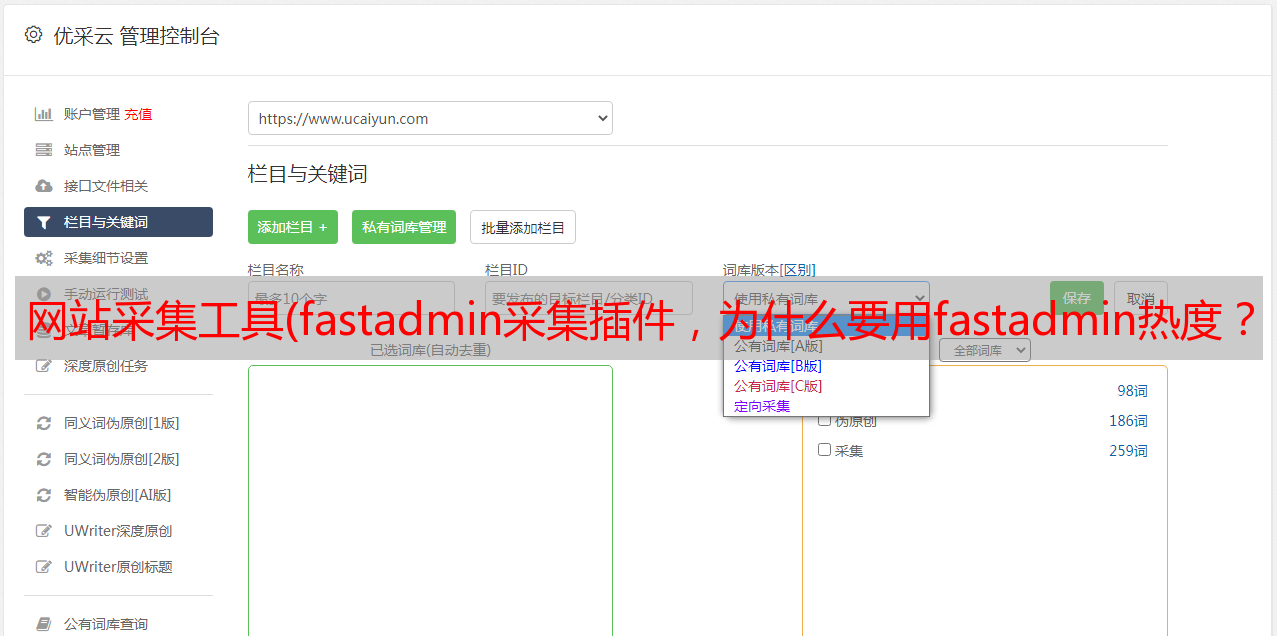Click the 保存 button
Image resolution: width=1277 pixels, height=636 pixels.
(x=1077, y=298)
